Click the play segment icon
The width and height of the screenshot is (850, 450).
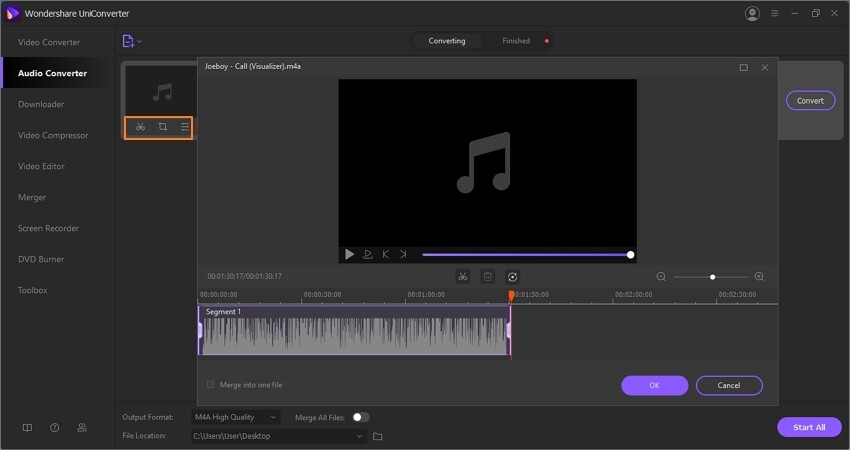click(368, 254)
